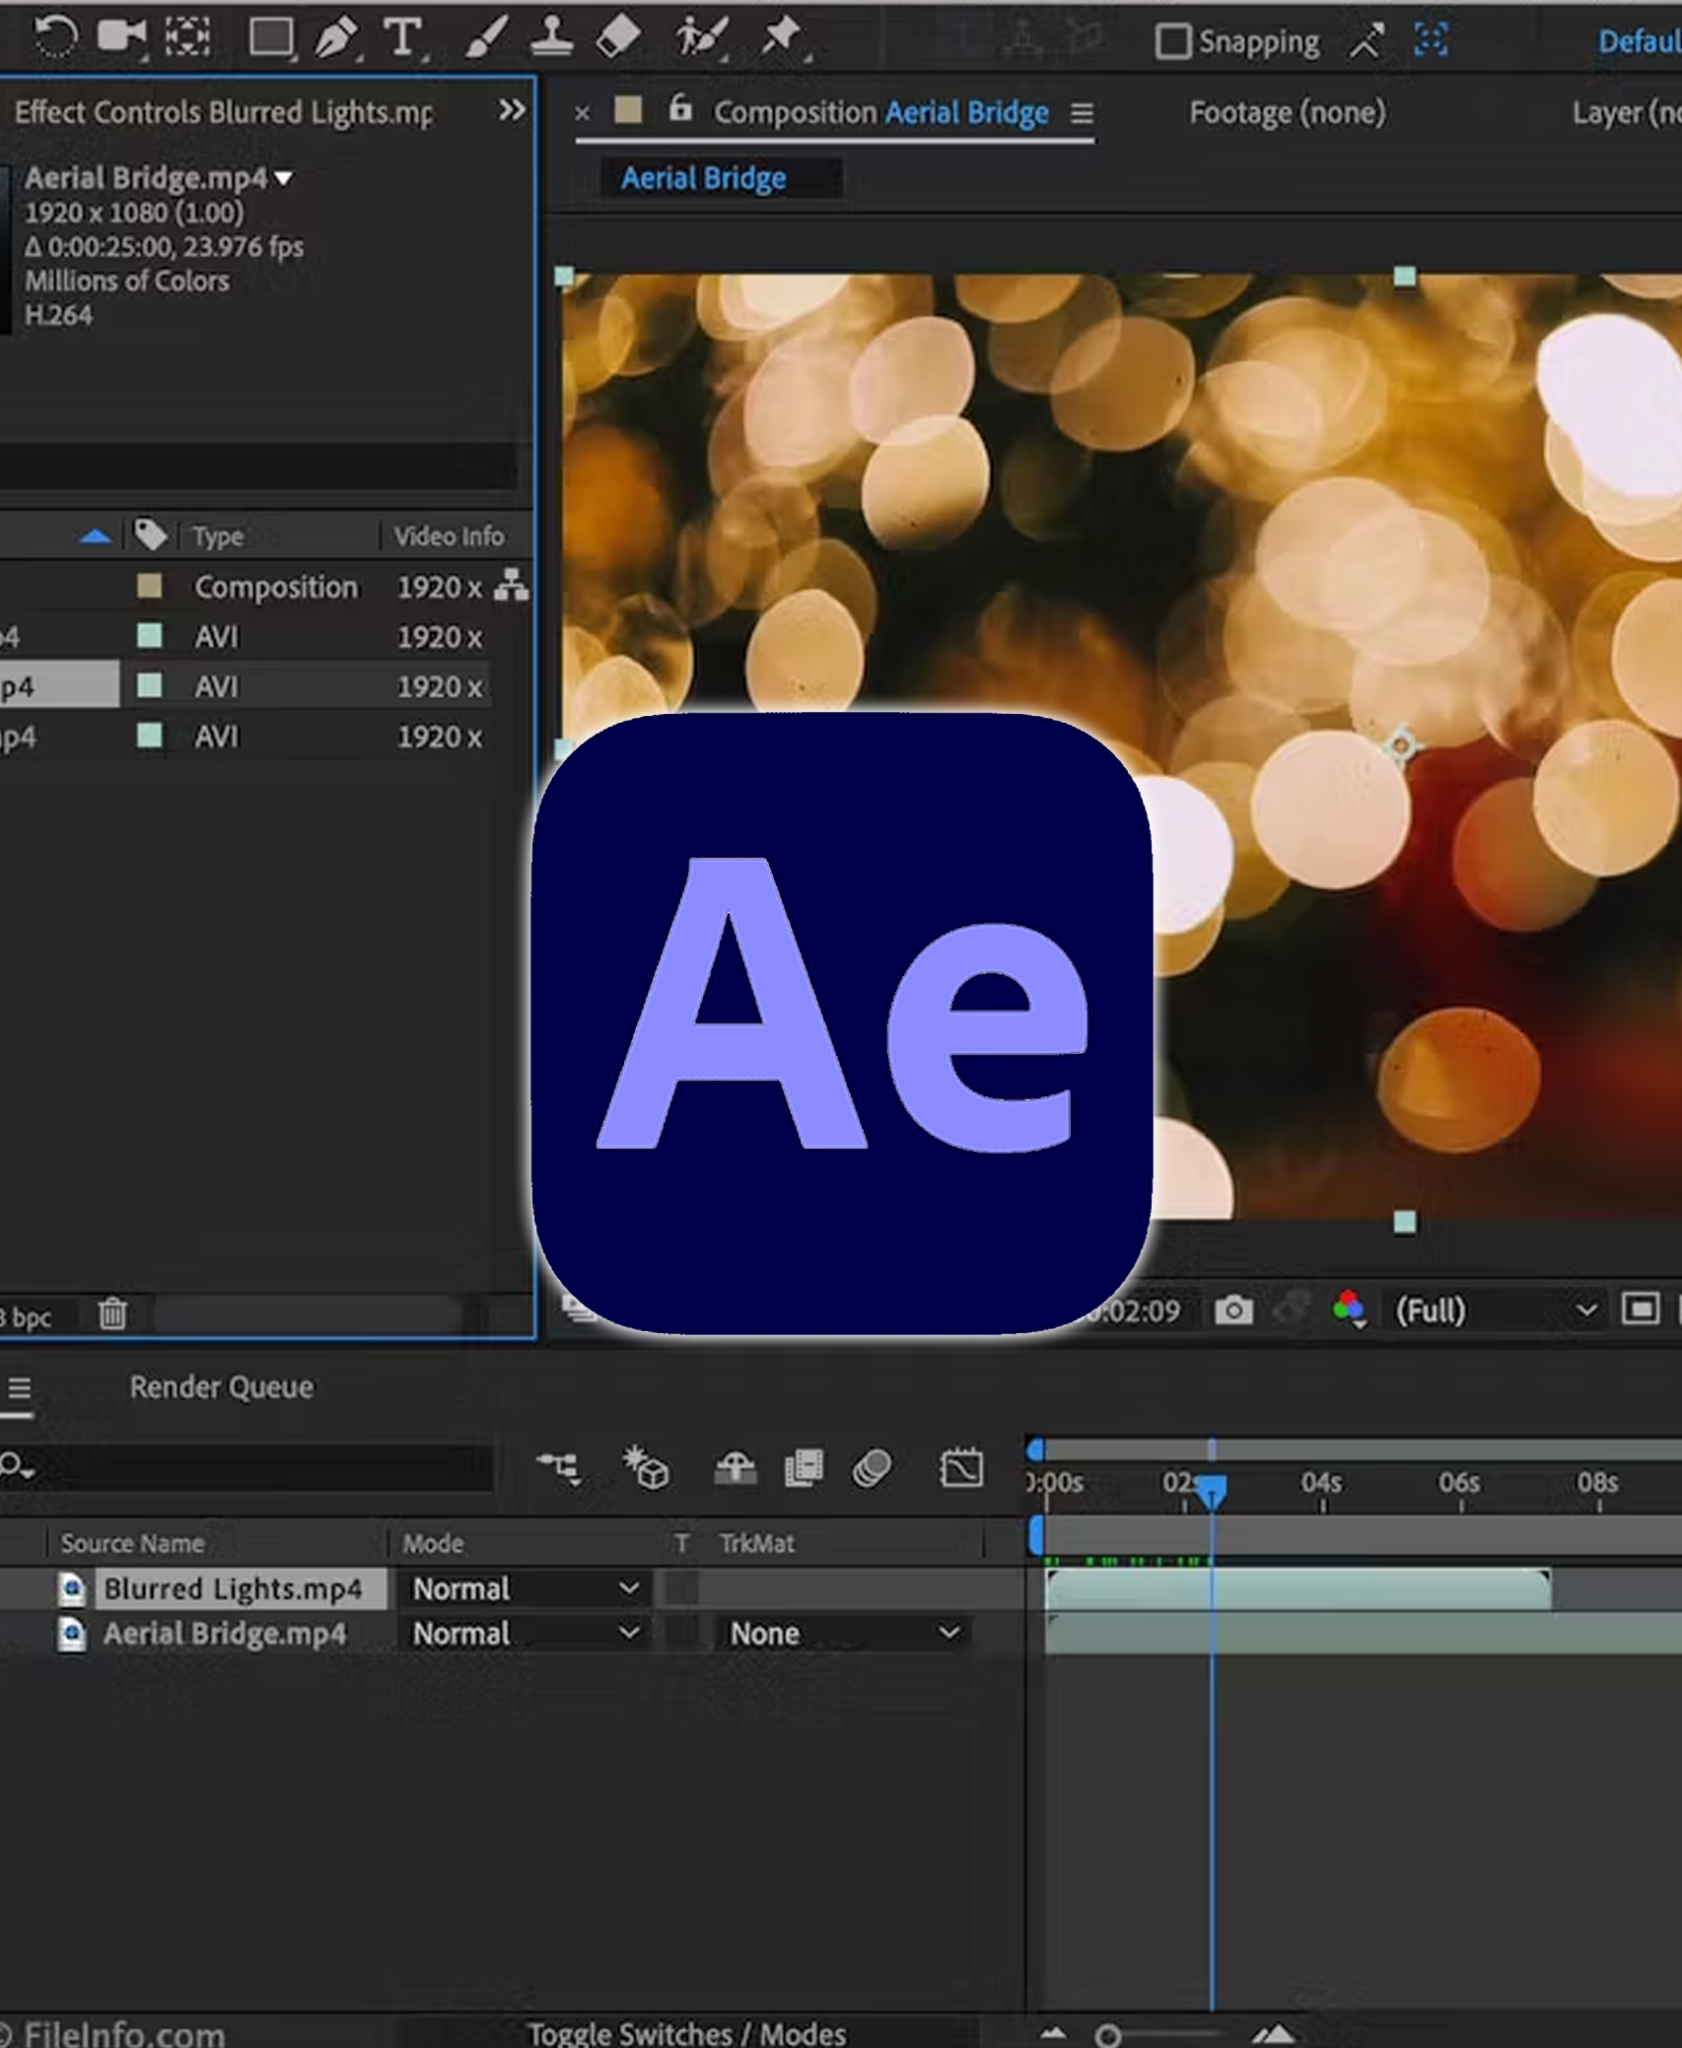Viewport: 1682px width, 2048px height.
Task: Collapse the Aerial Bridge.mp4 footage details
Action: tap(283, 177)
